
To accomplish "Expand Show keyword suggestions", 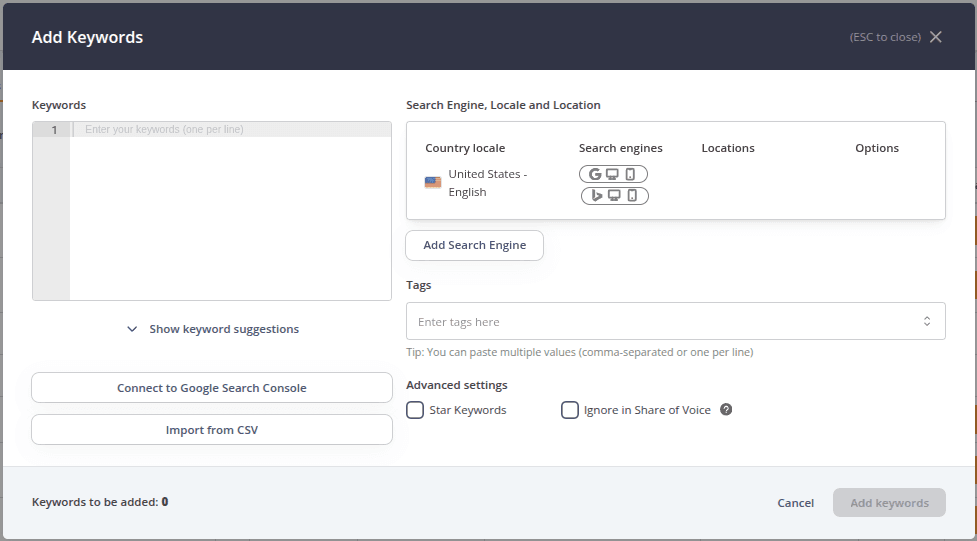I will pos(212,329).
